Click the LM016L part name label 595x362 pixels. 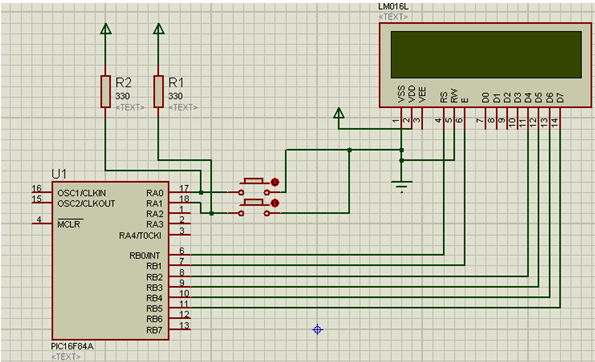pos(393,7)
